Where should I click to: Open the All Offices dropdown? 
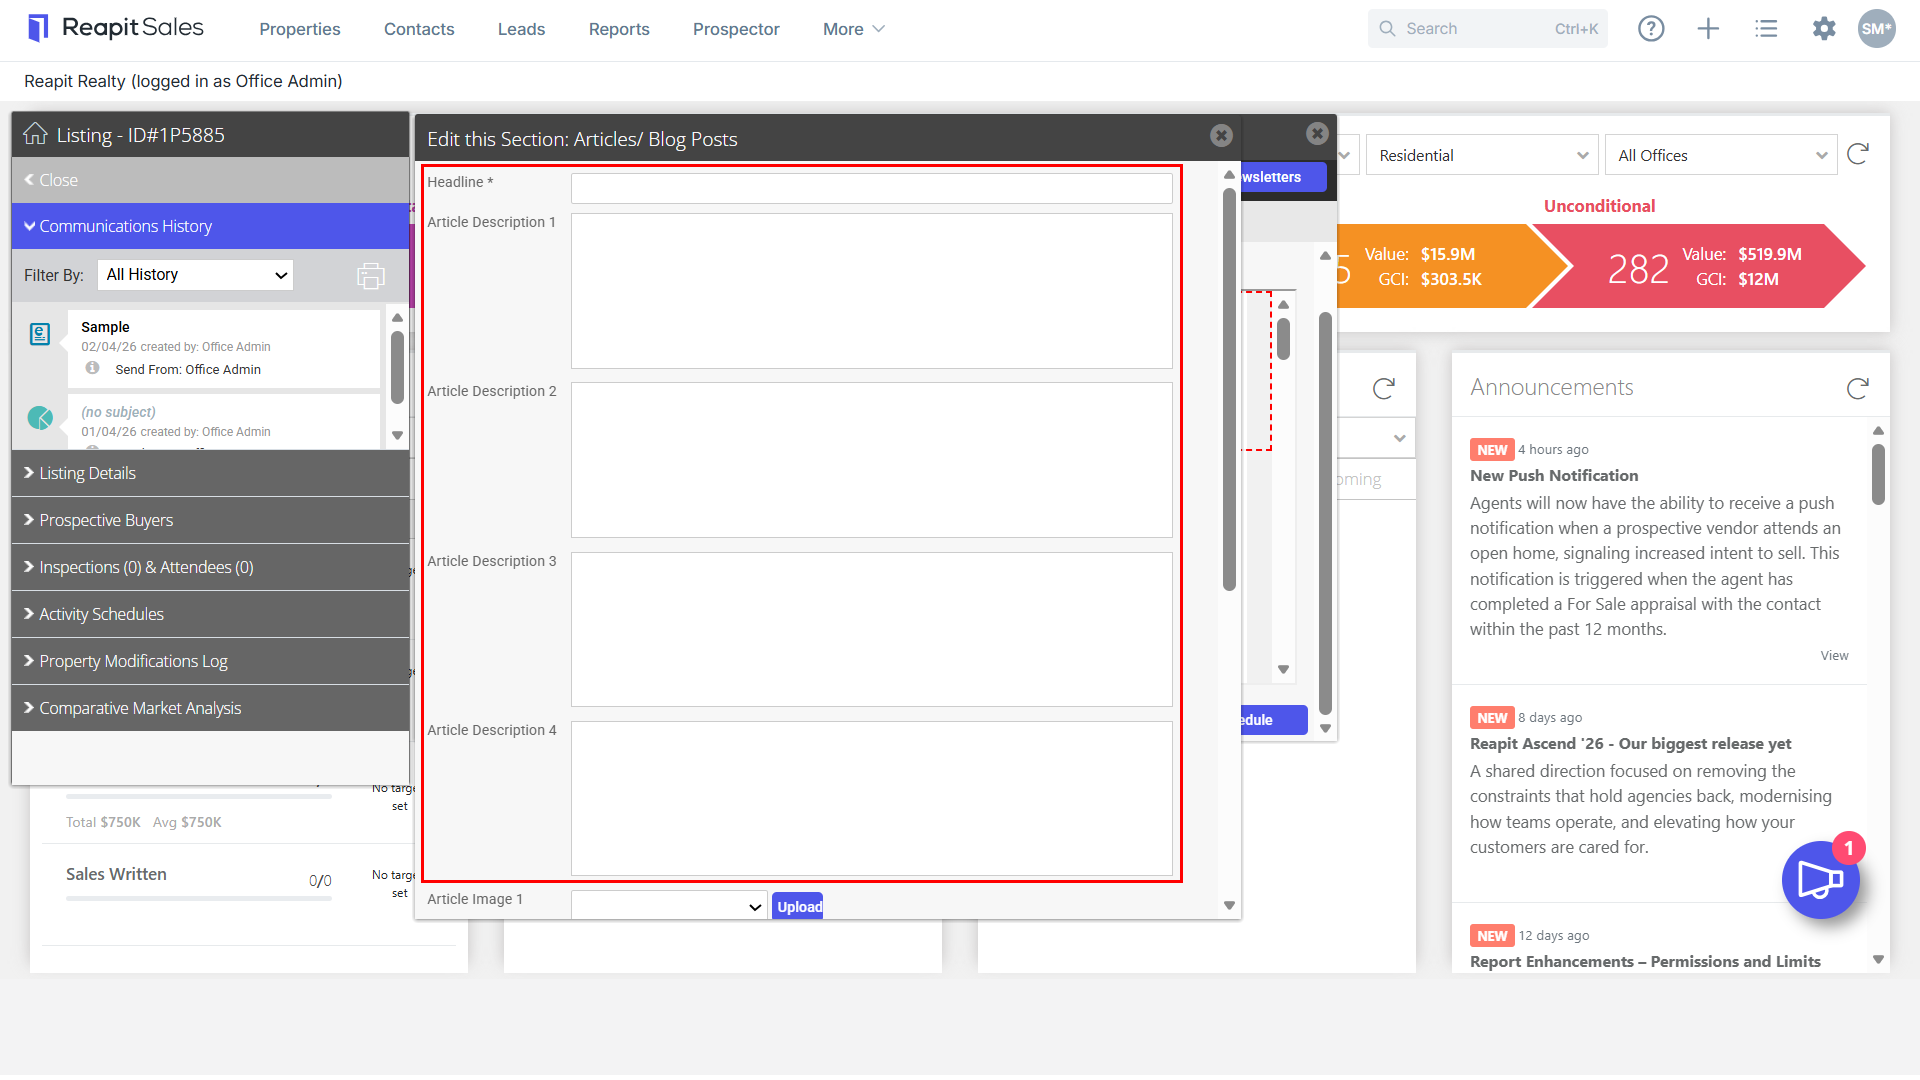tap(1721, 155)
